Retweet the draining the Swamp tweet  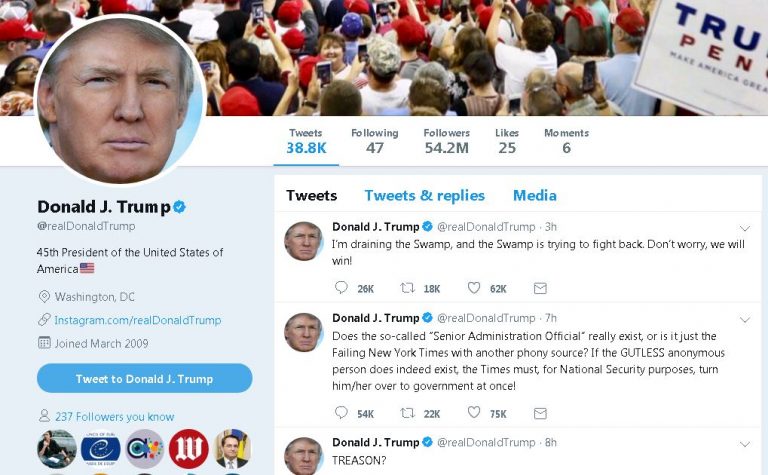pyautogui.click(x=408, y=288)
